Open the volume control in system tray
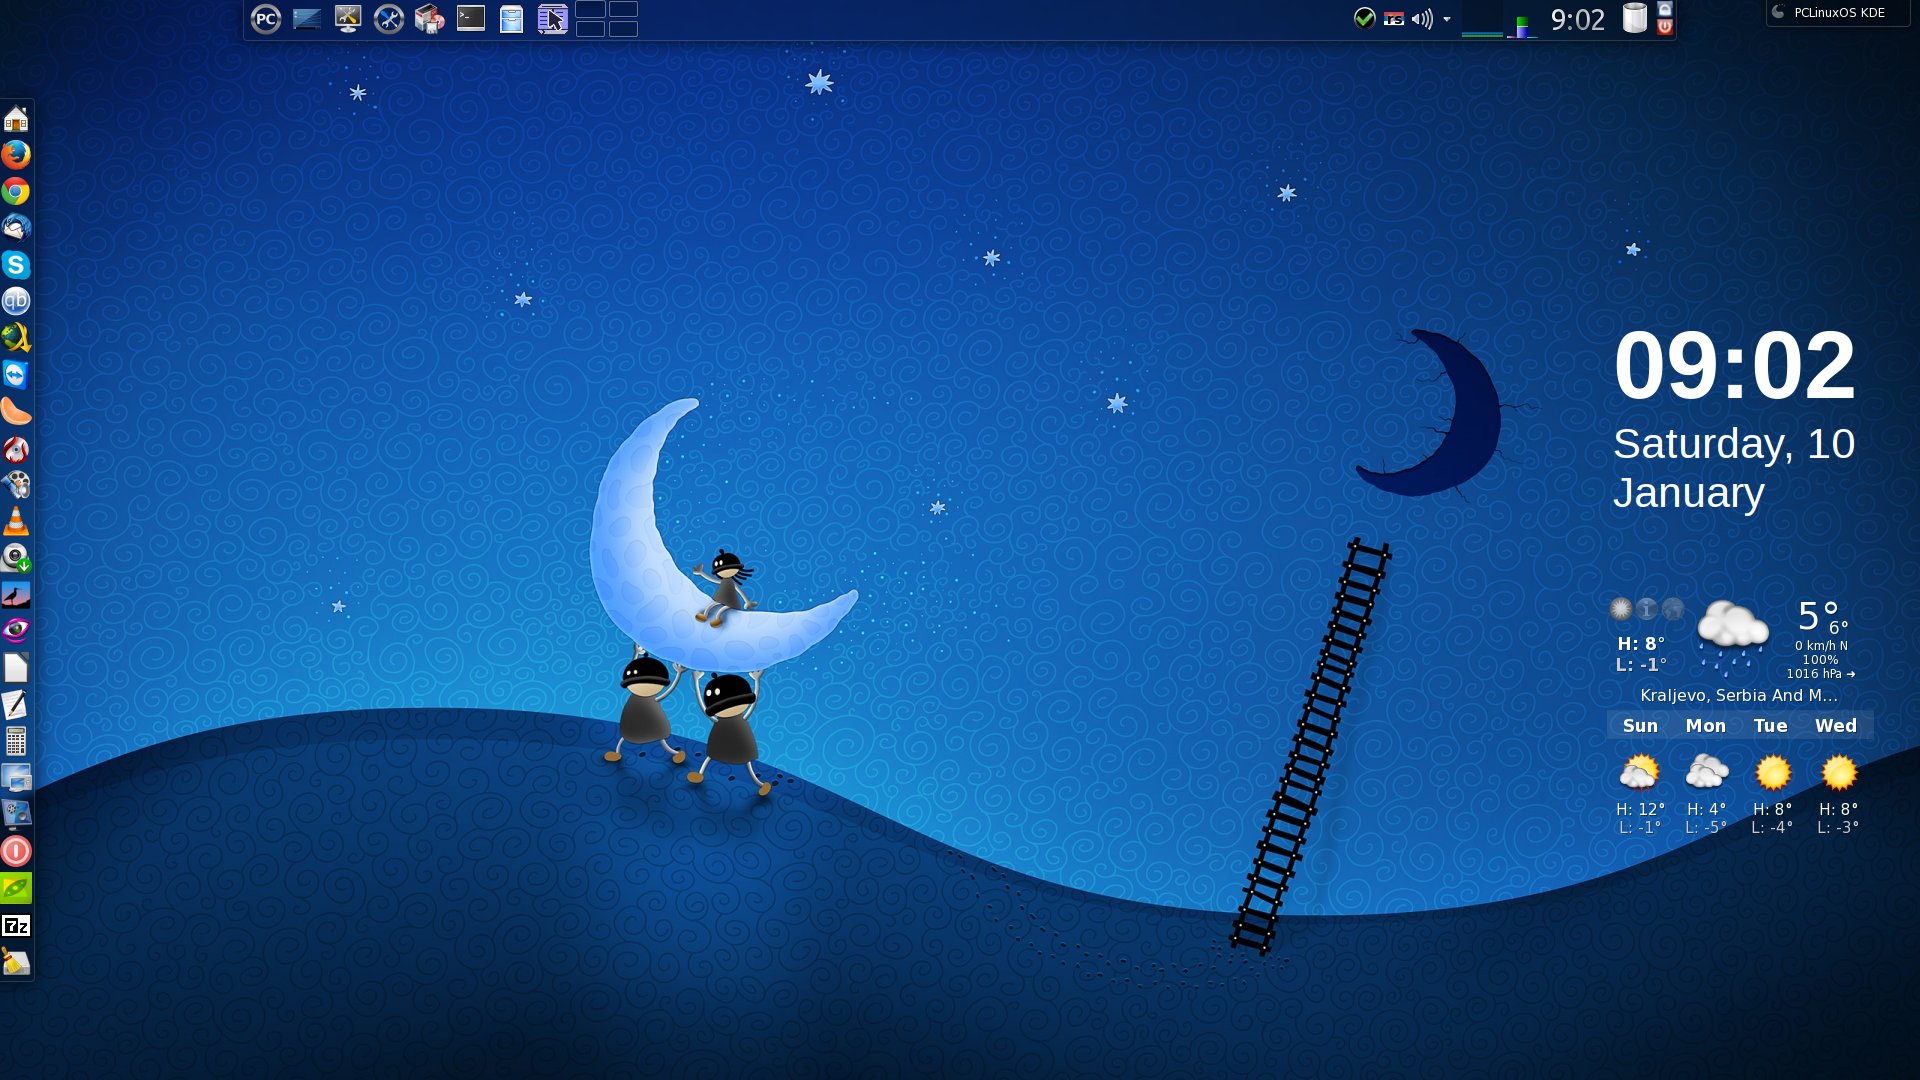 tap(1421, 19)
